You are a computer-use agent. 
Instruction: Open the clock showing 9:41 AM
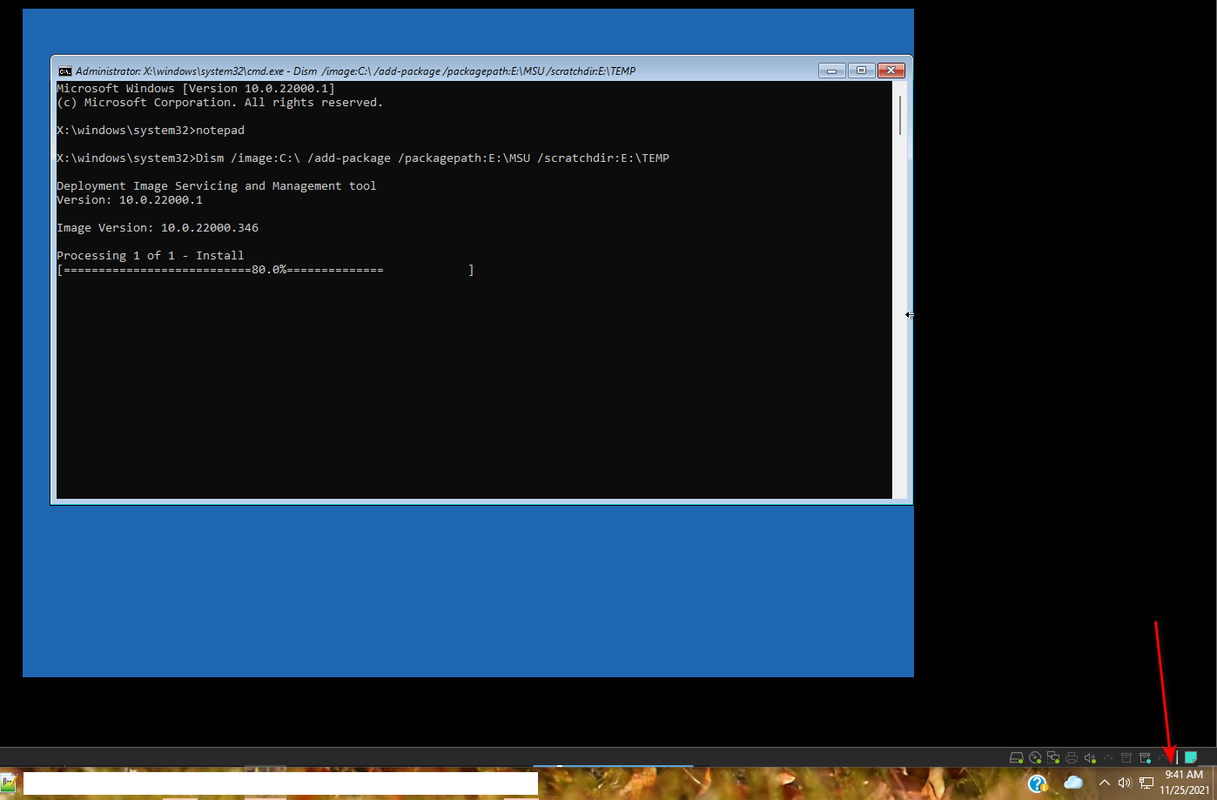(x=1184, y=774)
